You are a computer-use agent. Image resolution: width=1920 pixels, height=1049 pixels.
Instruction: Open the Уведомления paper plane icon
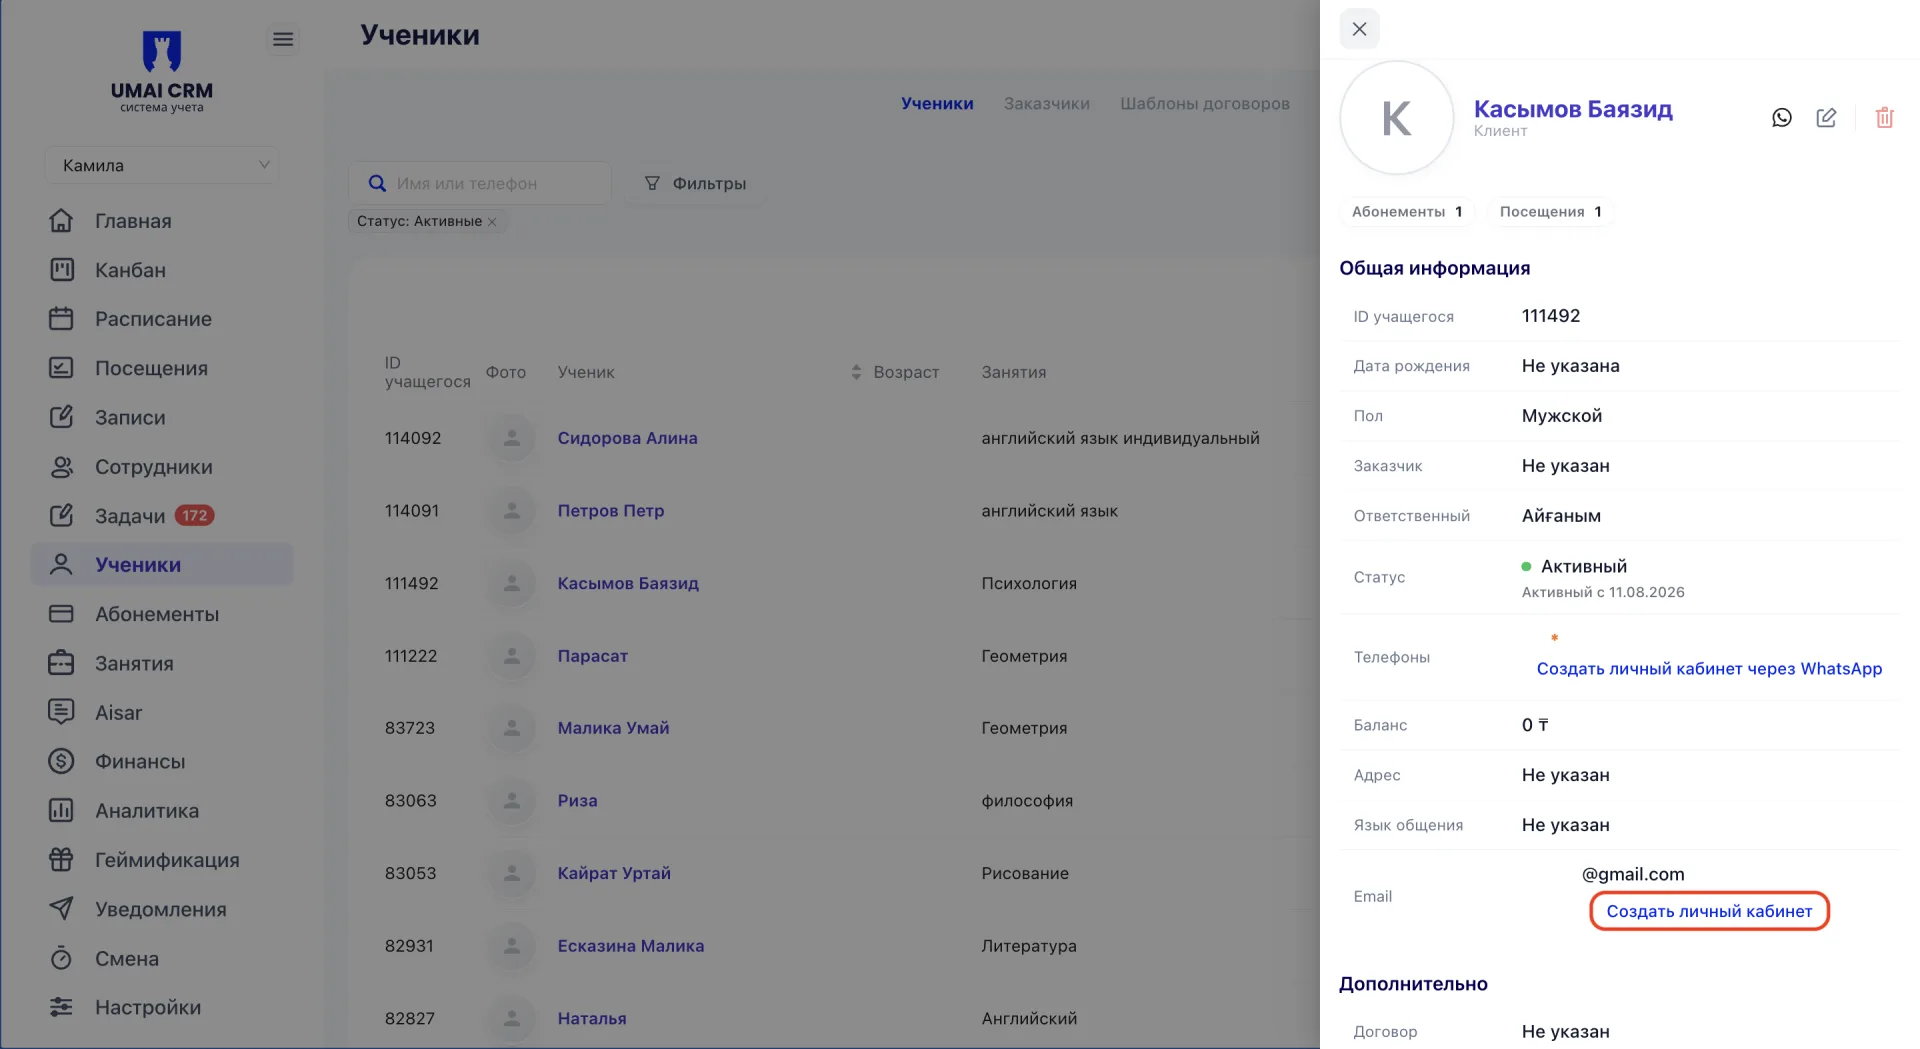click(61, 909)
